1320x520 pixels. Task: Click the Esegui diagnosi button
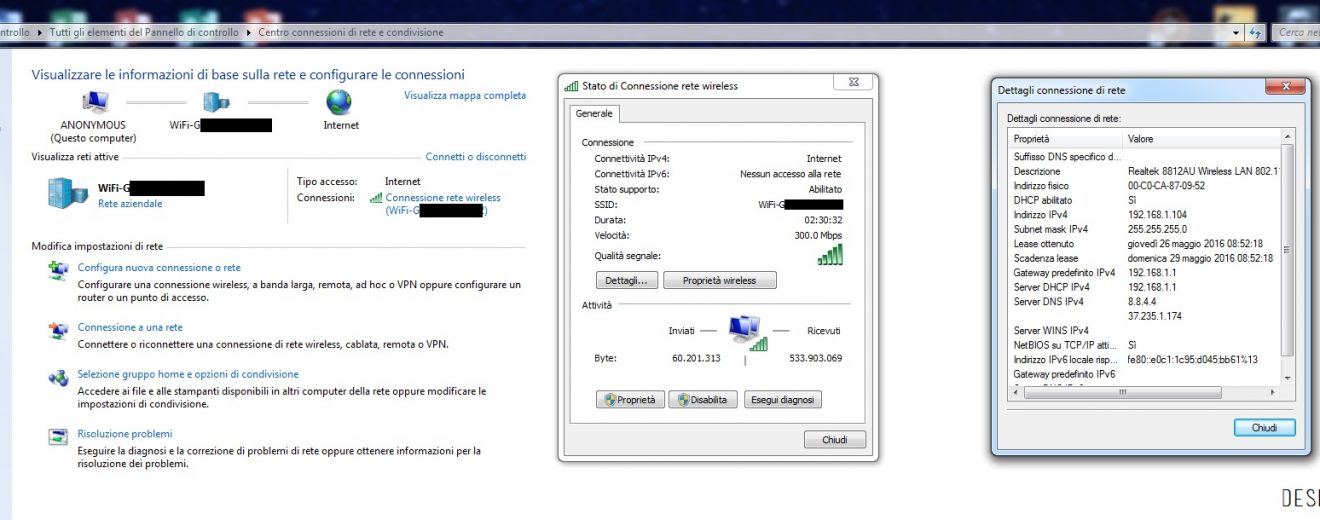(783, 400)
